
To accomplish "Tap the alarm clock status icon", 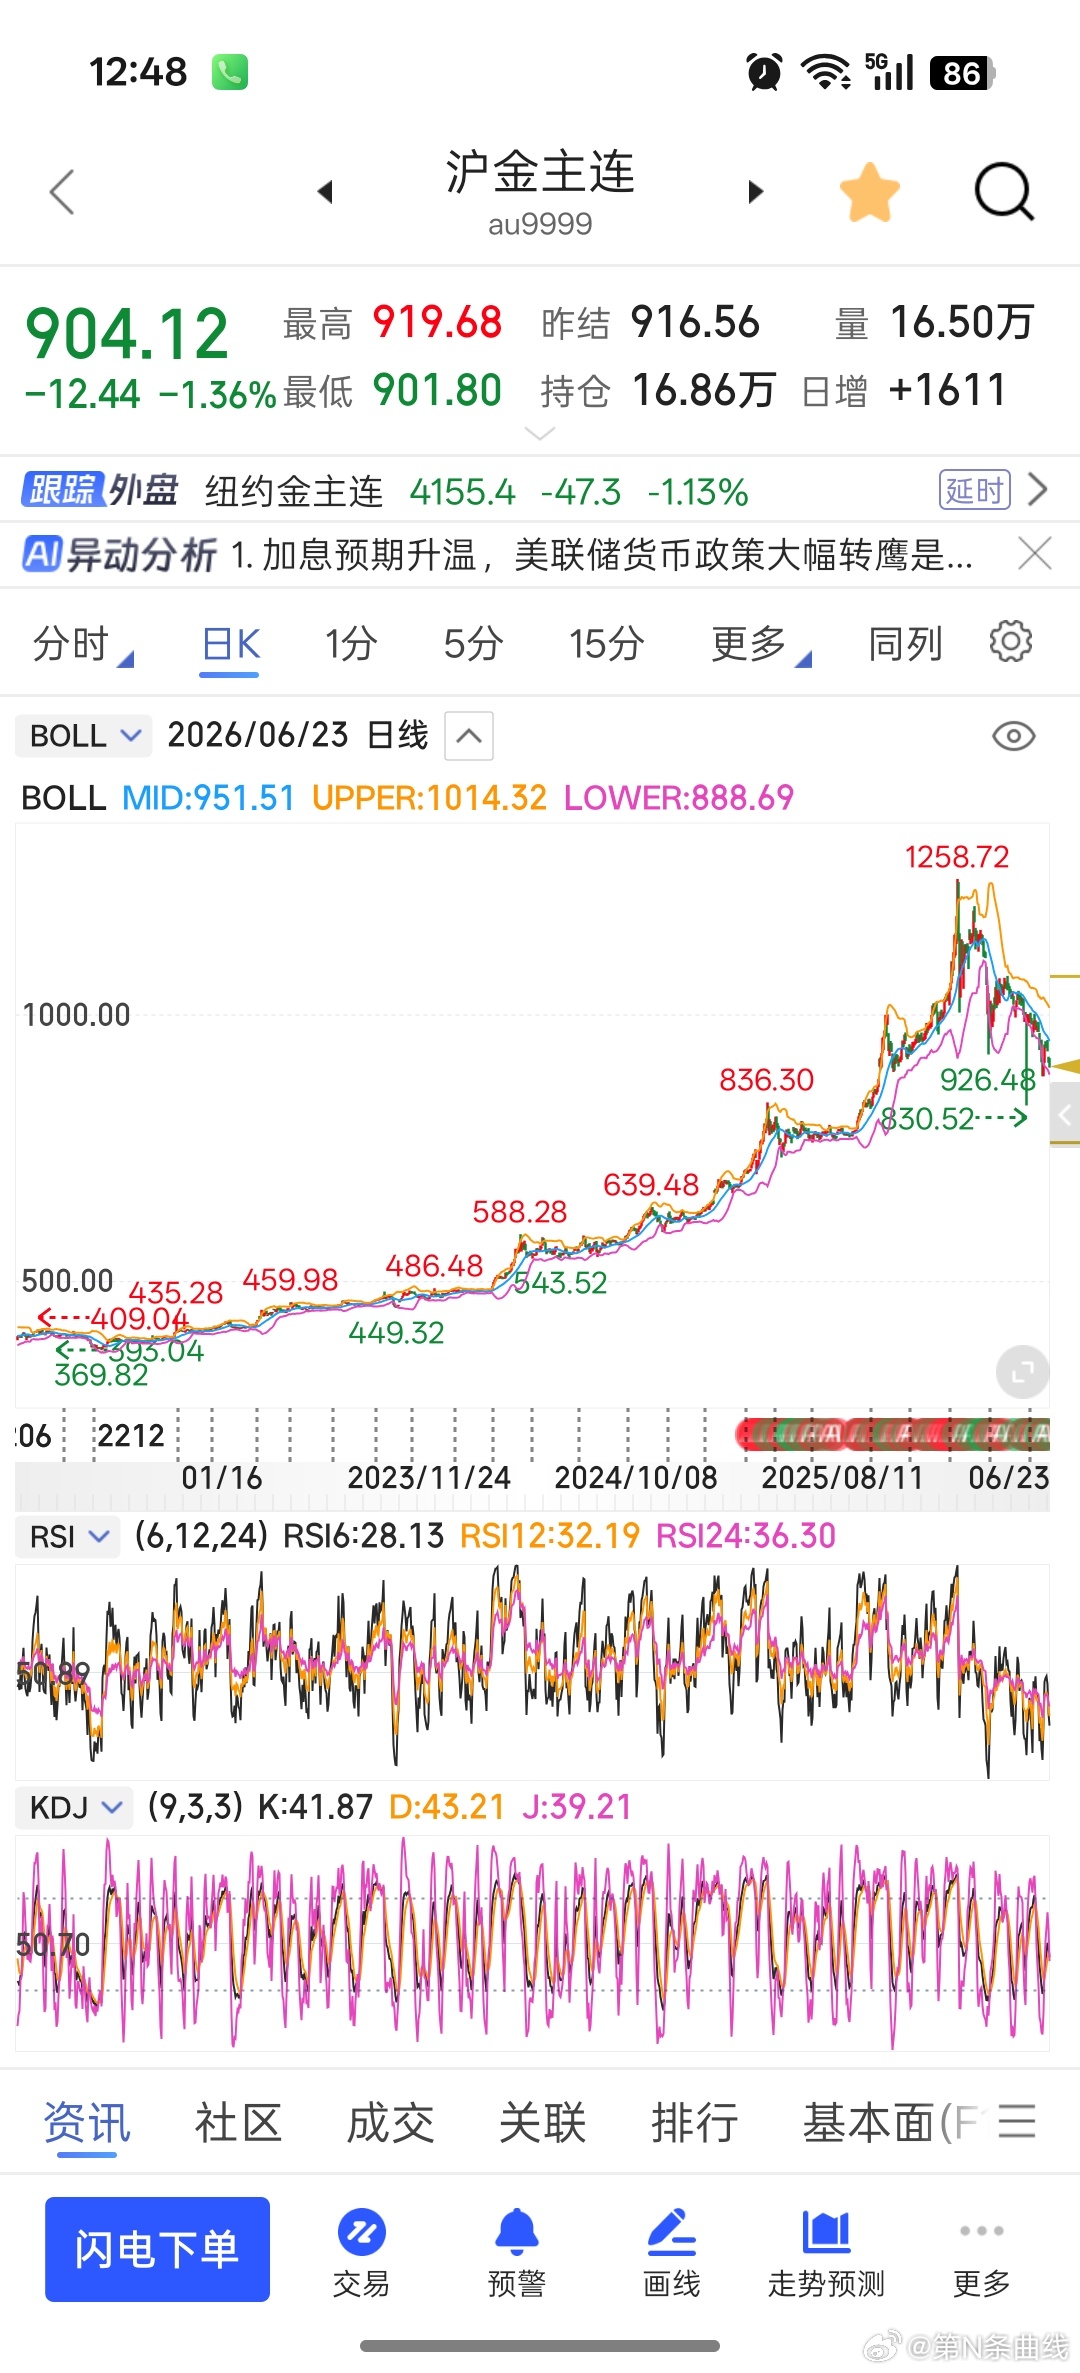I will coord(765,72).
